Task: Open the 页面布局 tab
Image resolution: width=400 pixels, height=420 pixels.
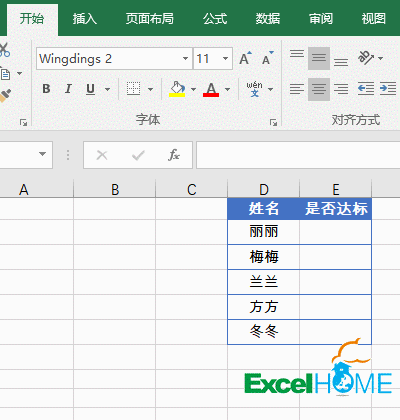Action: (149, 18)
